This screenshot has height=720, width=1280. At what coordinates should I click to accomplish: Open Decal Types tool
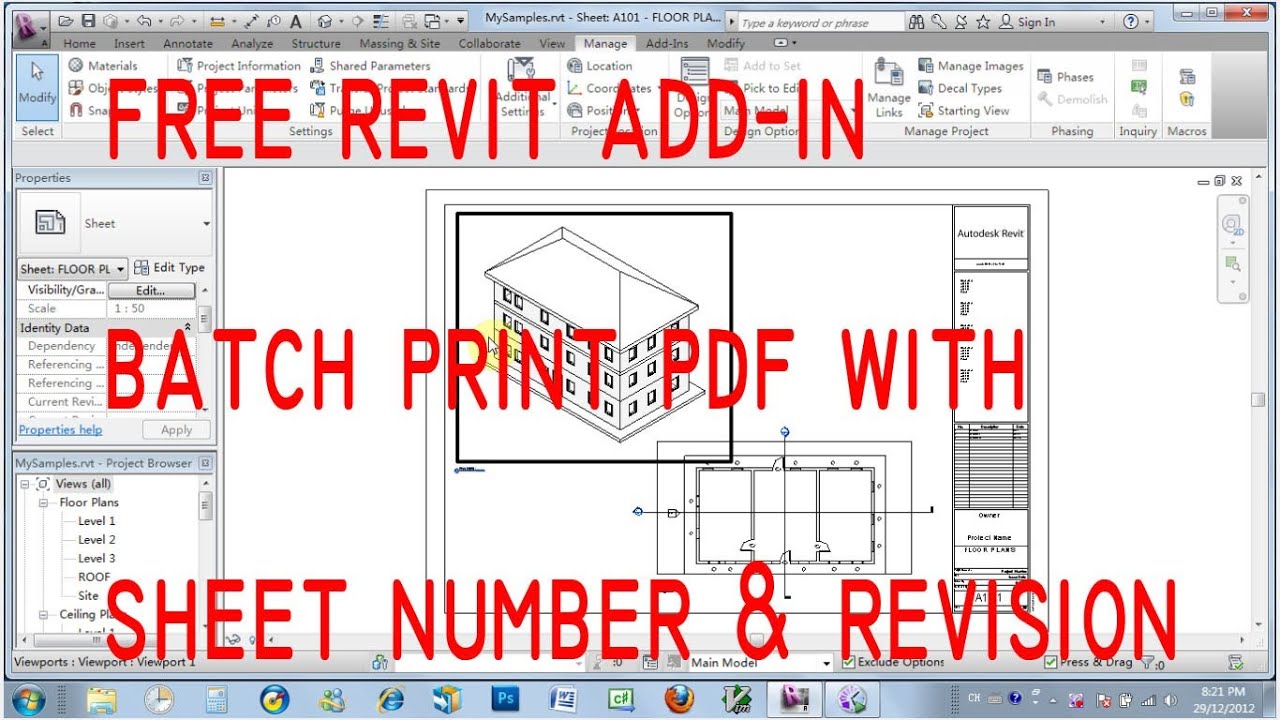960,88
